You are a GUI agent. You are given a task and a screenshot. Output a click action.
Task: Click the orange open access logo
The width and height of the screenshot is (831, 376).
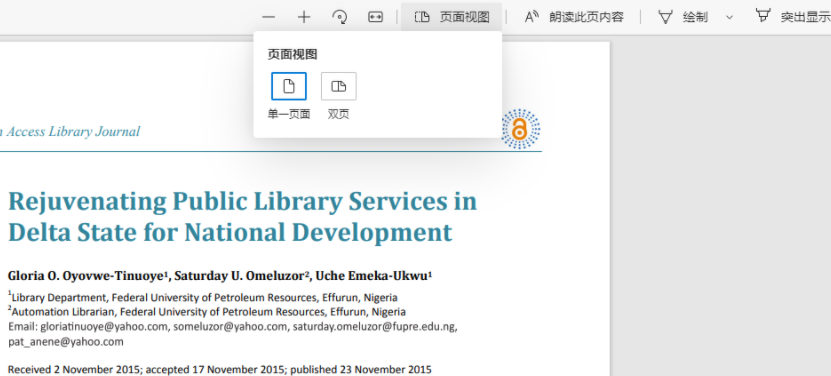[520, 129]
